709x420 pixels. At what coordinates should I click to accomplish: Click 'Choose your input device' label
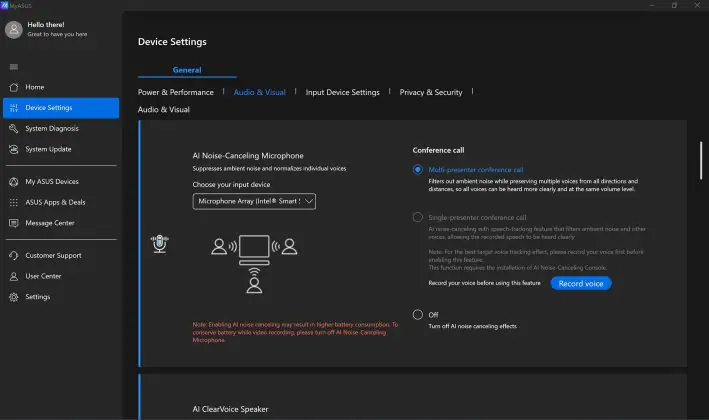click(231, 184)
